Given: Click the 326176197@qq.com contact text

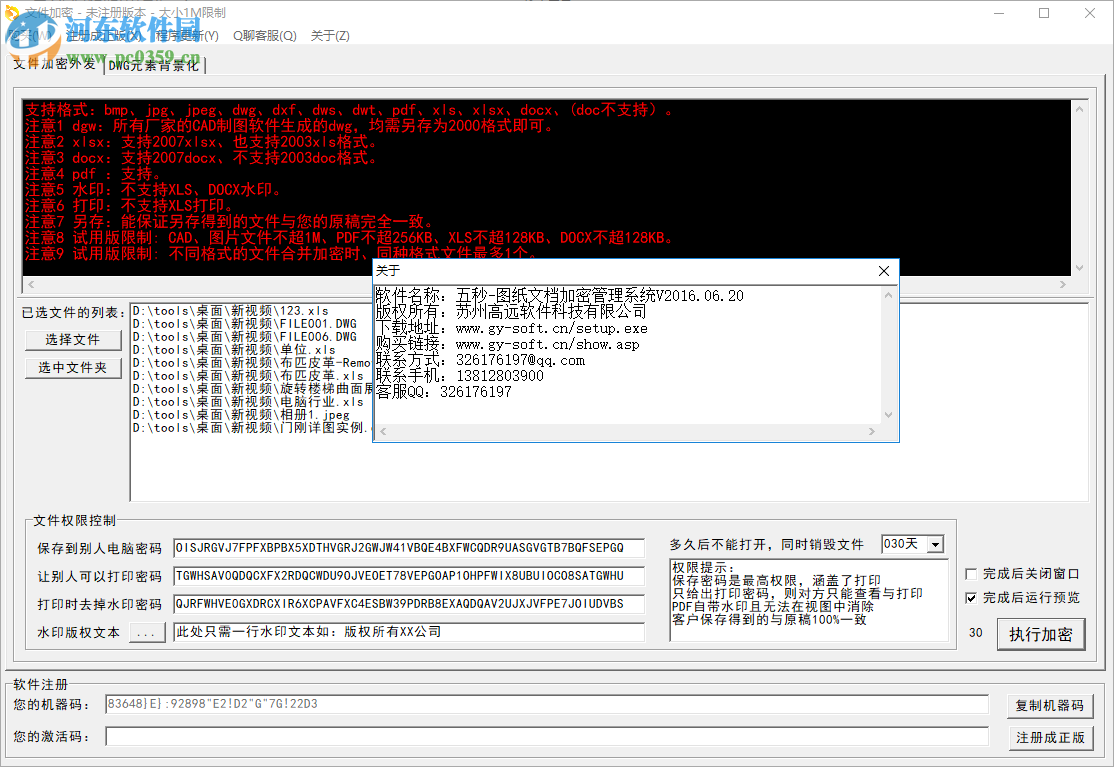Looking at the screenshot, I should [x=520, y=360].
